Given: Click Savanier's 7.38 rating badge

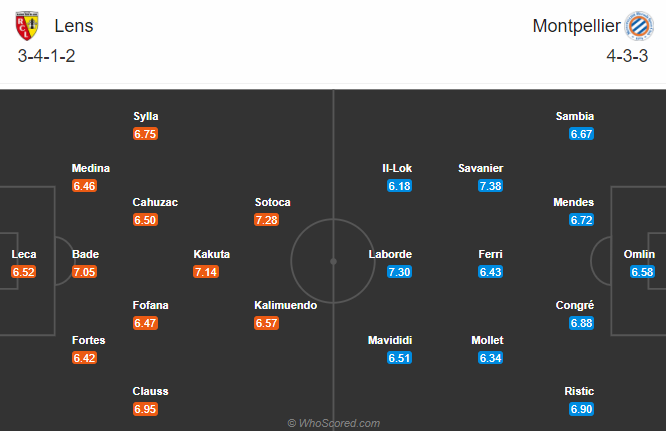Looking at the screenshot, I should point(491,186).
